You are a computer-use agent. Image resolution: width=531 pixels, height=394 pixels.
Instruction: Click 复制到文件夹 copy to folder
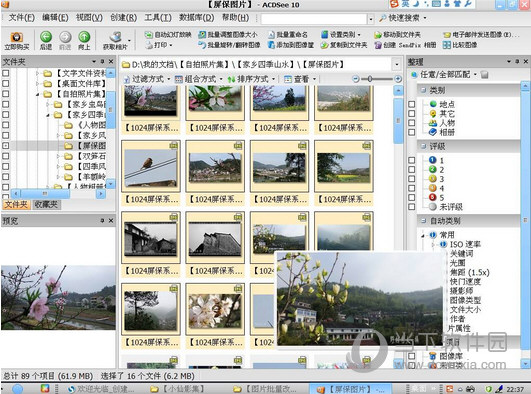pos(344,45)
